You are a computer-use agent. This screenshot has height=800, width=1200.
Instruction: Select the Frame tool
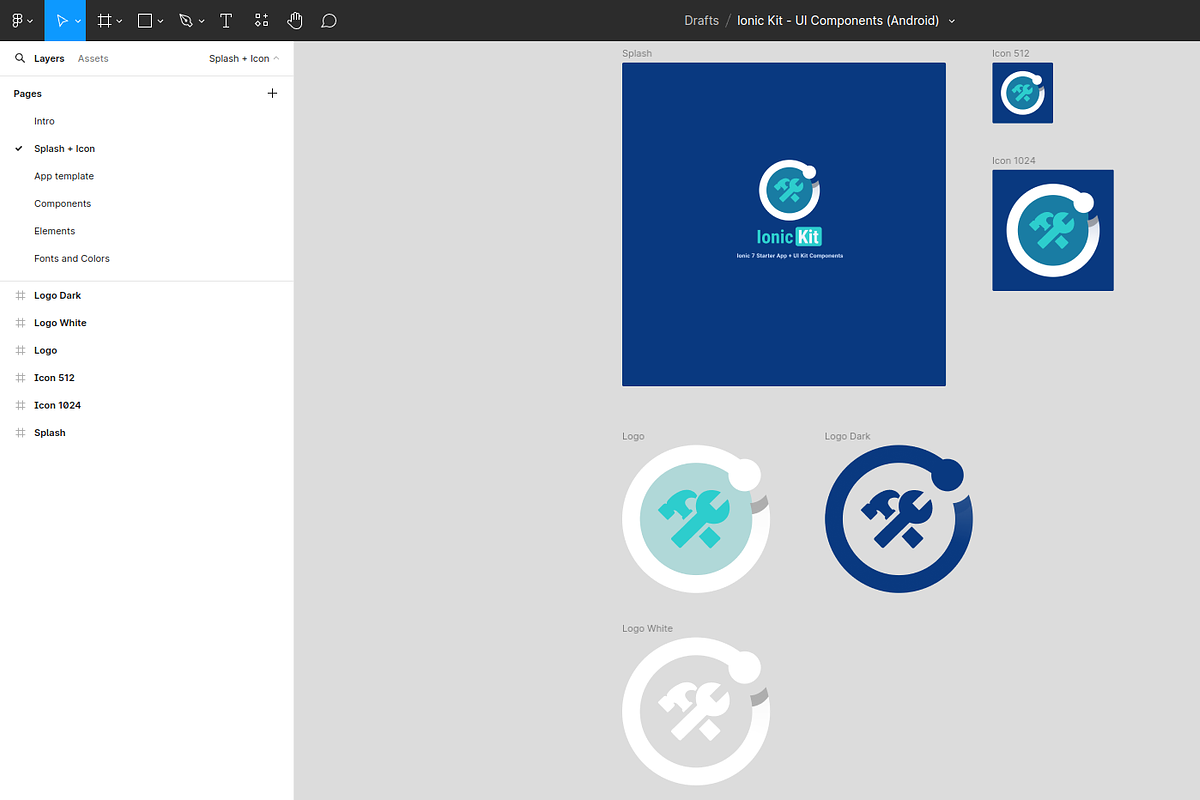104,20
